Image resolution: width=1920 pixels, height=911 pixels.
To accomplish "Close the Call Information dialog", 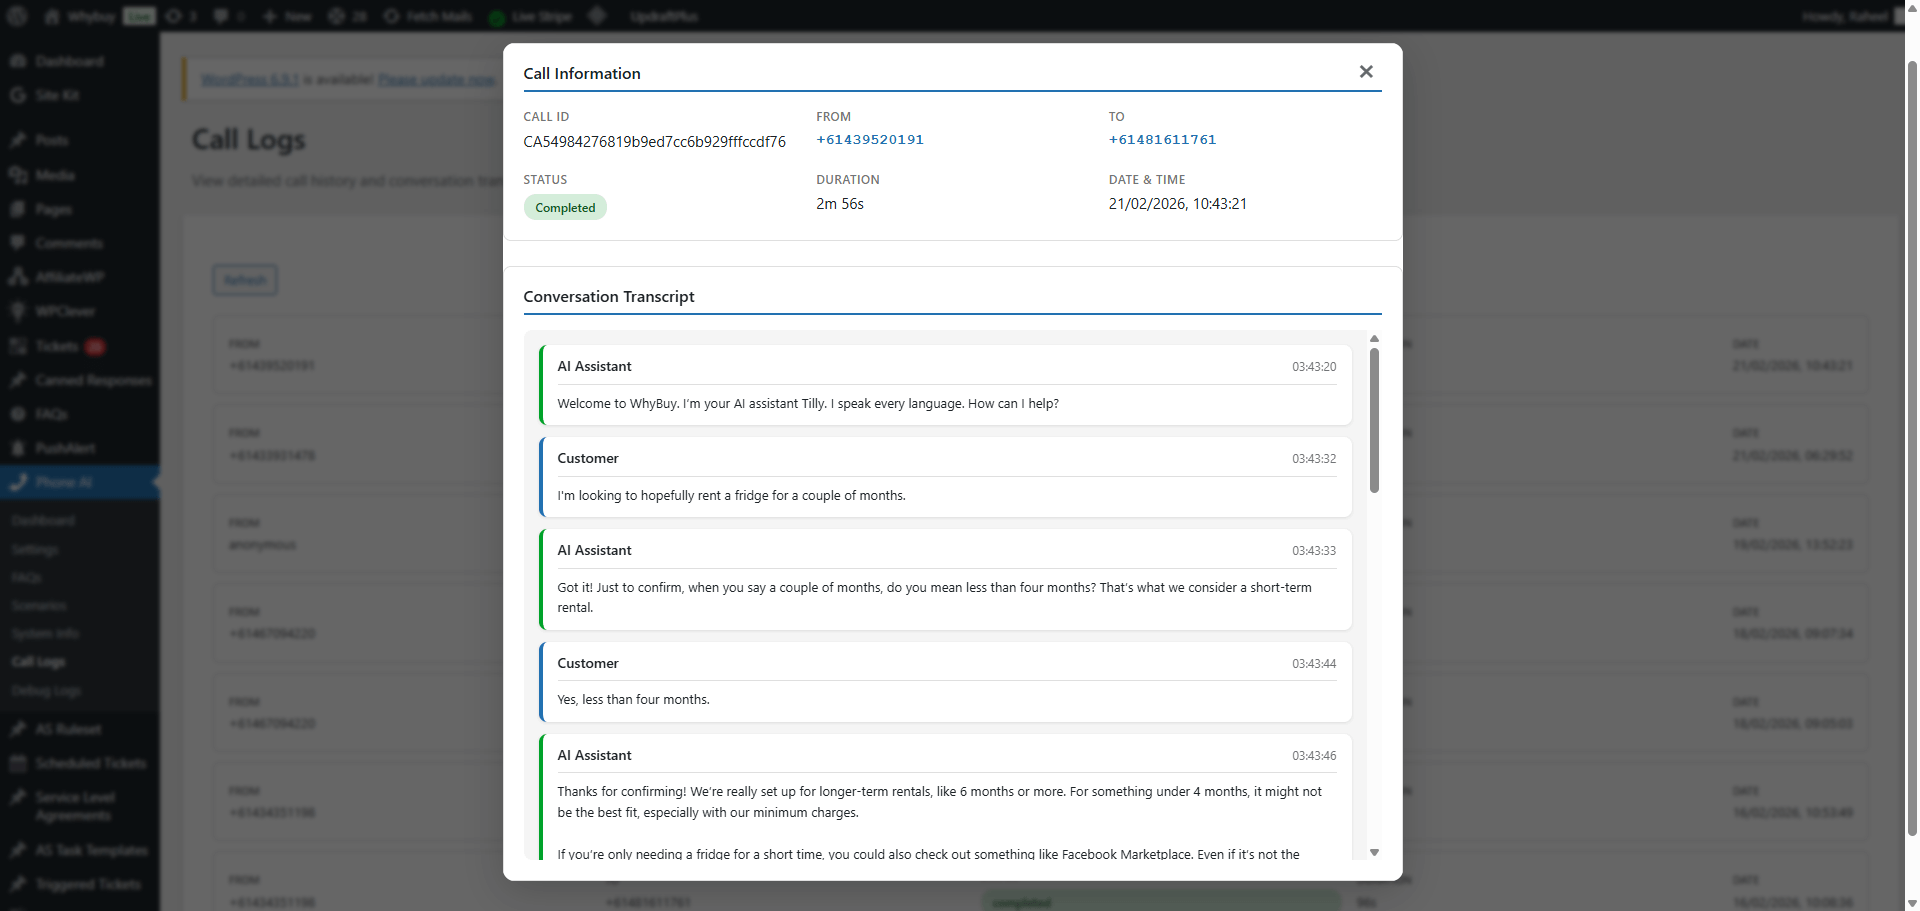I will (1366, 72).
